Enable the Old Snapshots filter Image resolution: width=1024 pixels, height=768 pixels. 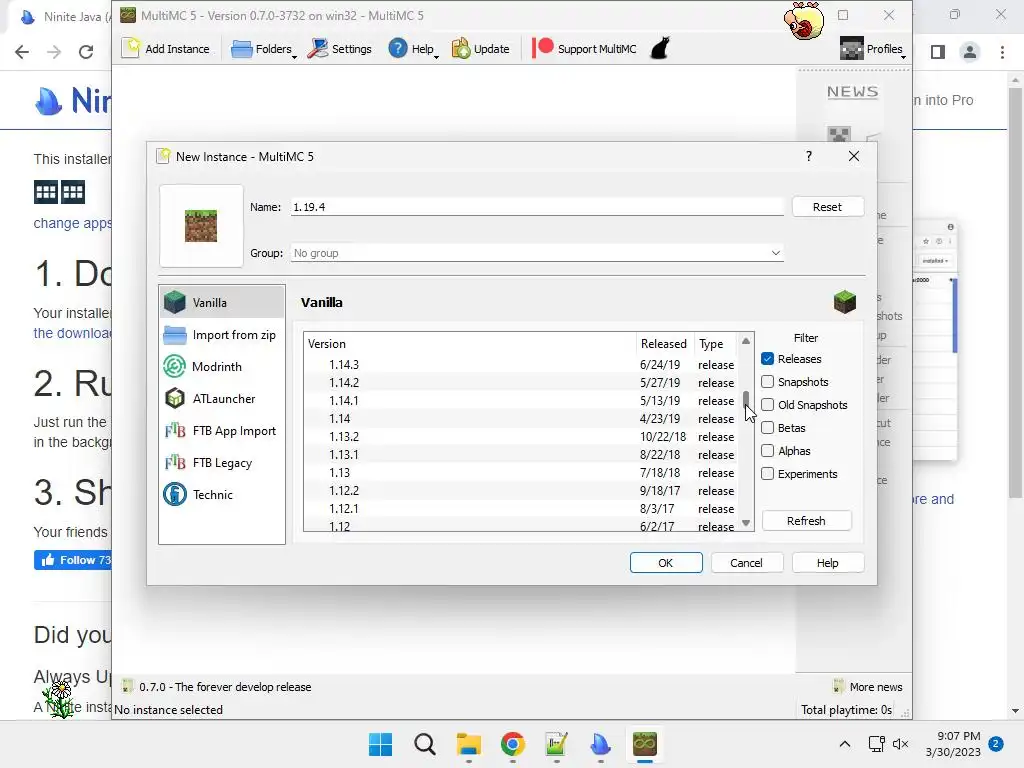click(768, 404)
